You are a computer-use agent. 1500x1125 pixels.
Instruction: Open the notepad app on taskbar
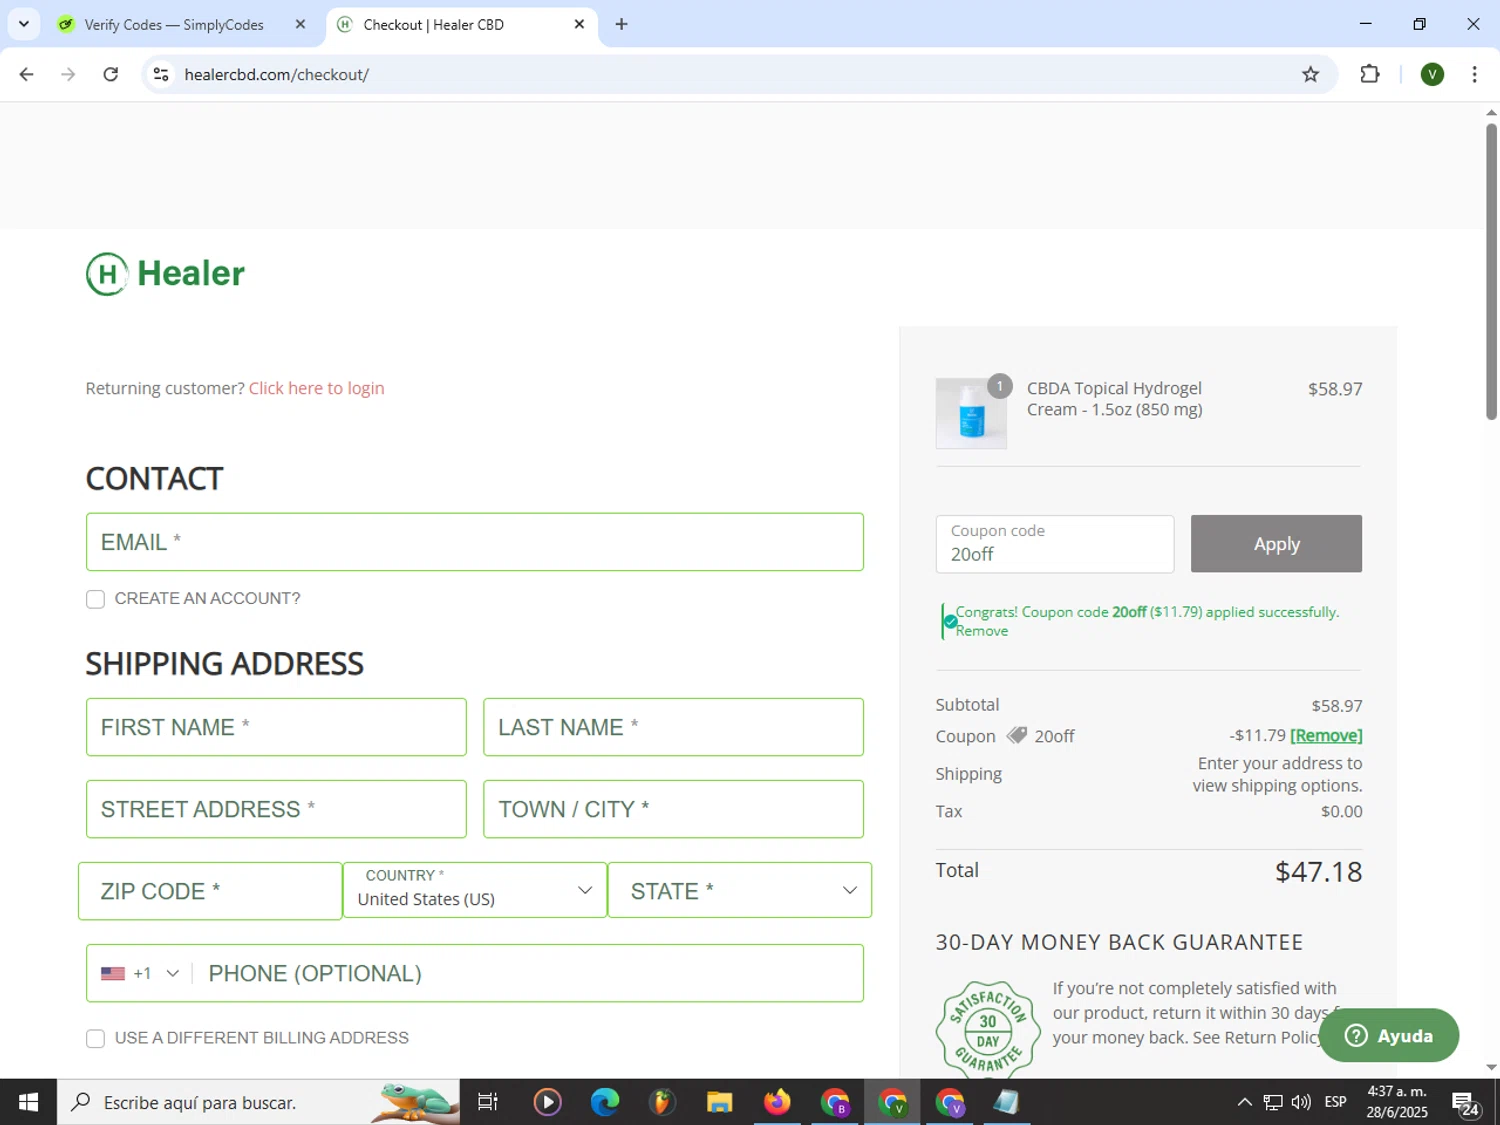[x=1007, y=1102]
